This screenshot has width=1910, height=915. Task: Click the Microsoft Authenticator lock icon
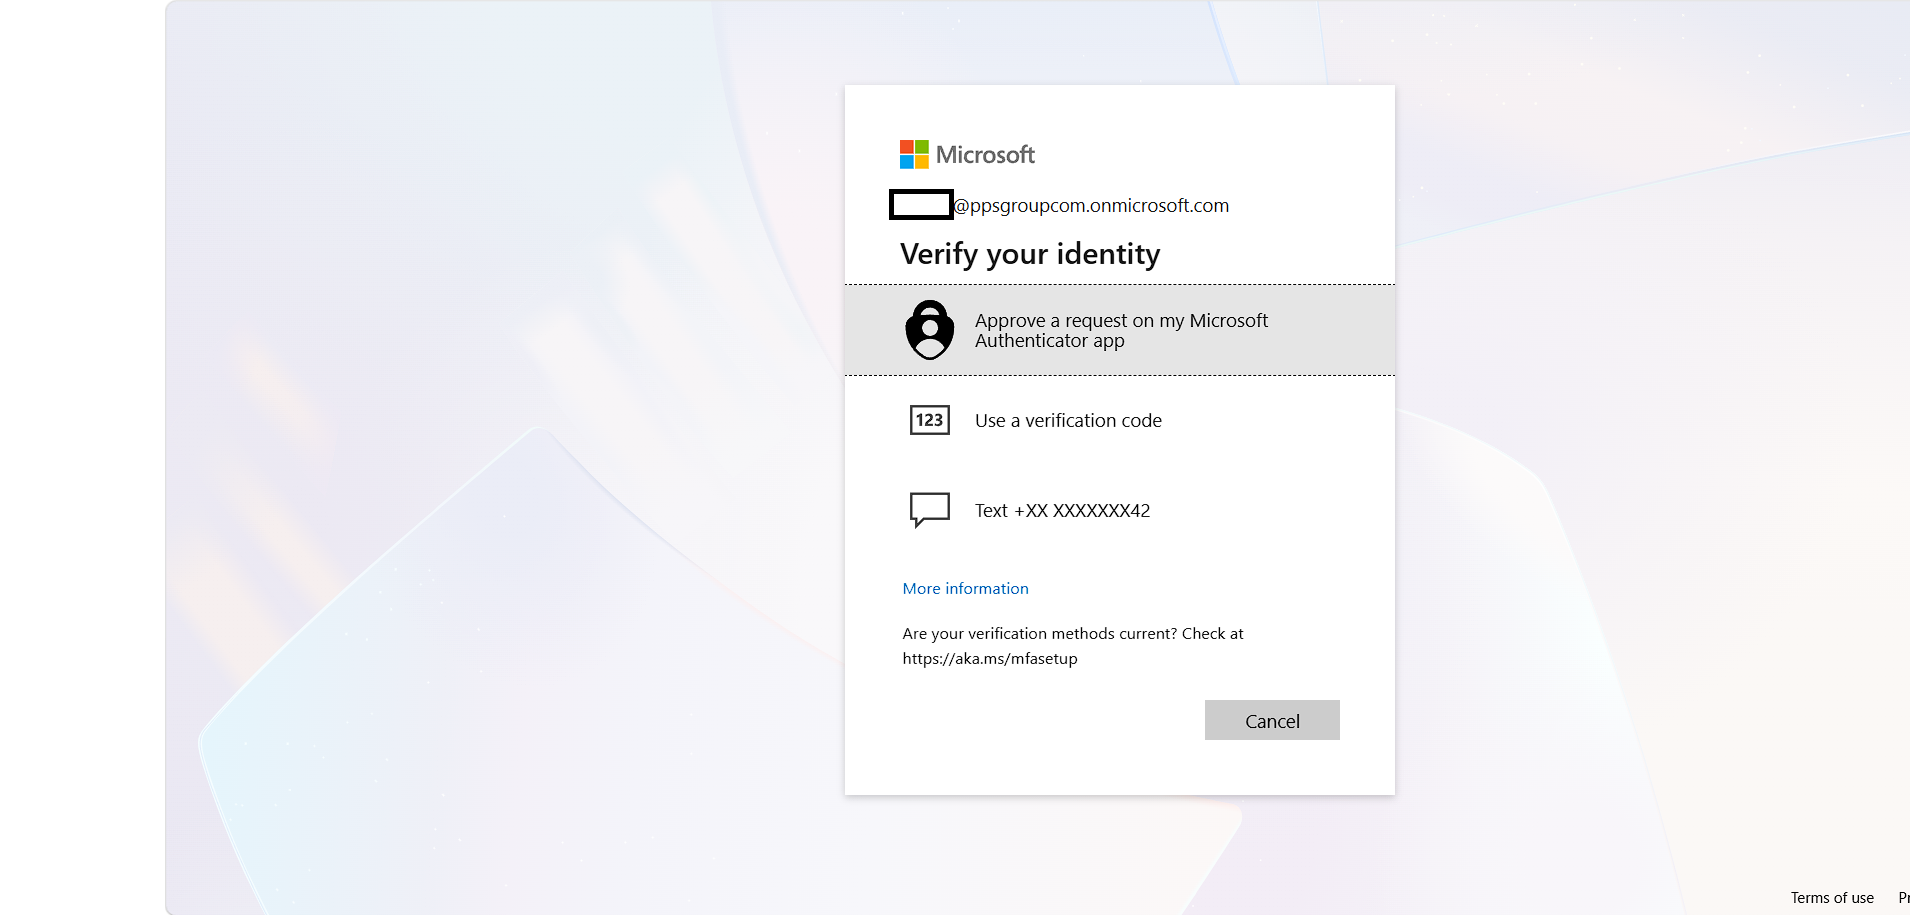(930, 330)
